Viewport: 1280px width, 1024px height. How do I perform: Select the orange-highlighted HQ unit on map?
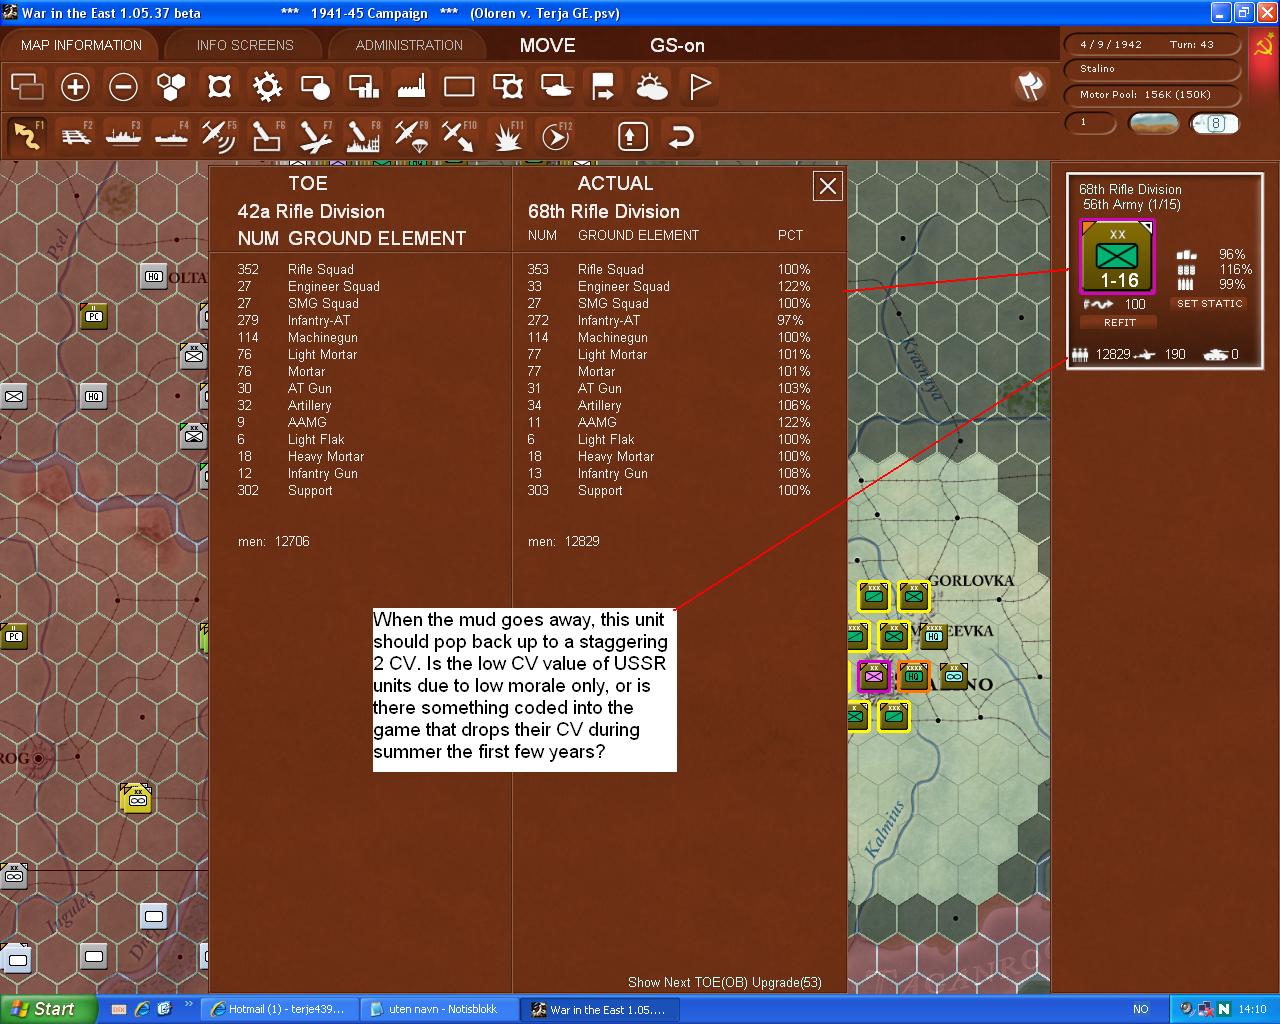(x=914, y=676)
